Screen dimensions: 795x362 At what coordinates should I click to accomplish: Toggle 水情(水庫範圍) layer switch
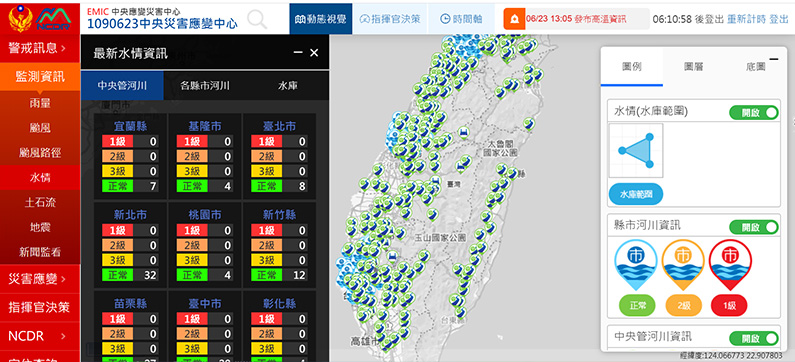[x=753, y=113]
